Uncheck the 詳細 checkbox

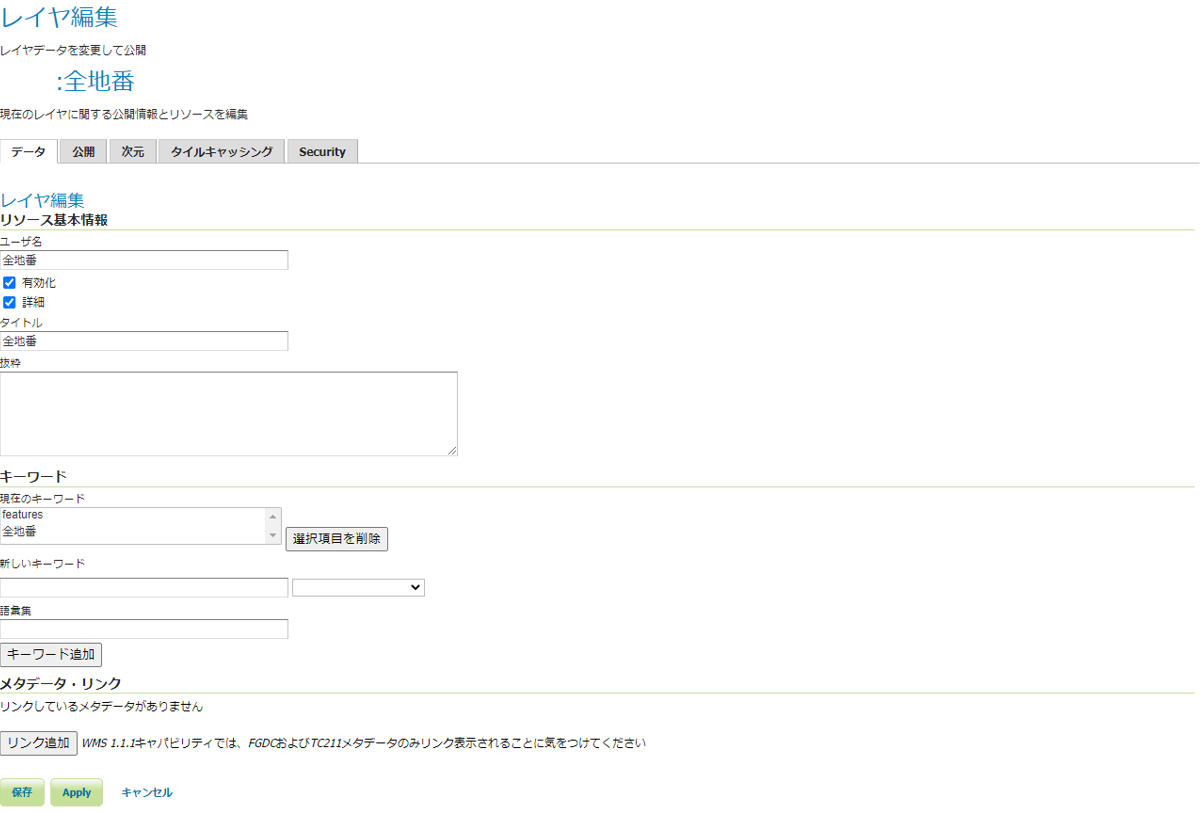click(10, 302)
